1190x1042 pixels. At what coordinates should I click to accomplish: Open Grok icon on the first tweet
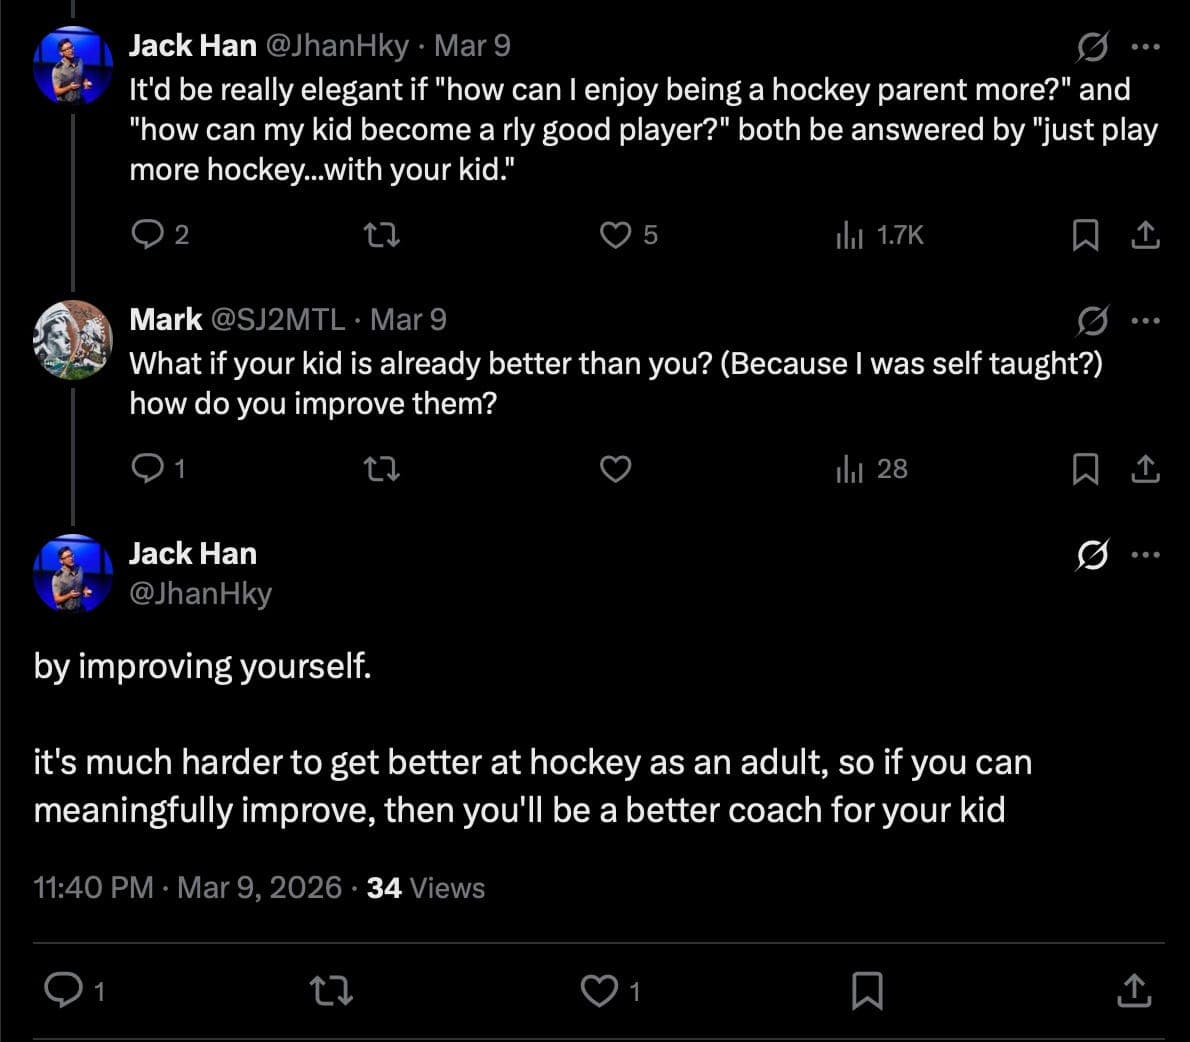point(1092,47)
